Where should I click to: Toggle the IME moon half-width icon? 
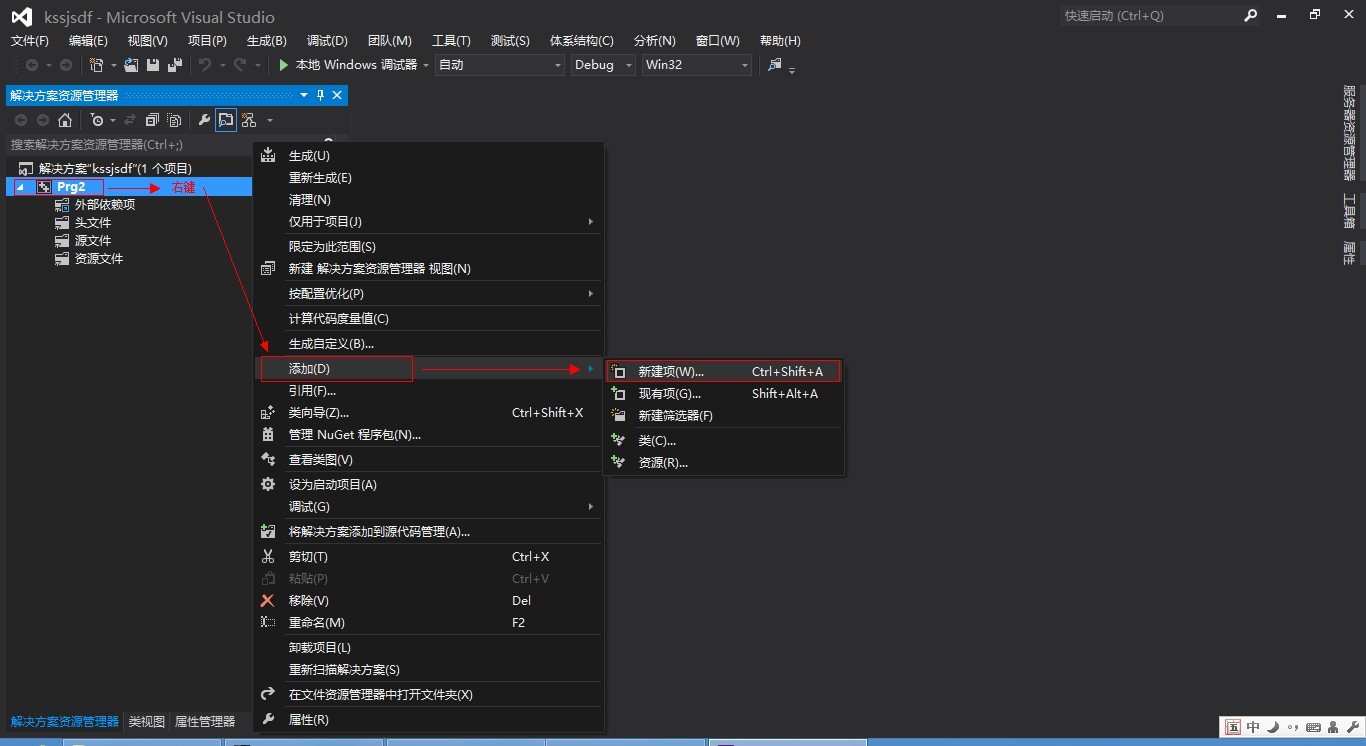click(x=1273, y=728)
